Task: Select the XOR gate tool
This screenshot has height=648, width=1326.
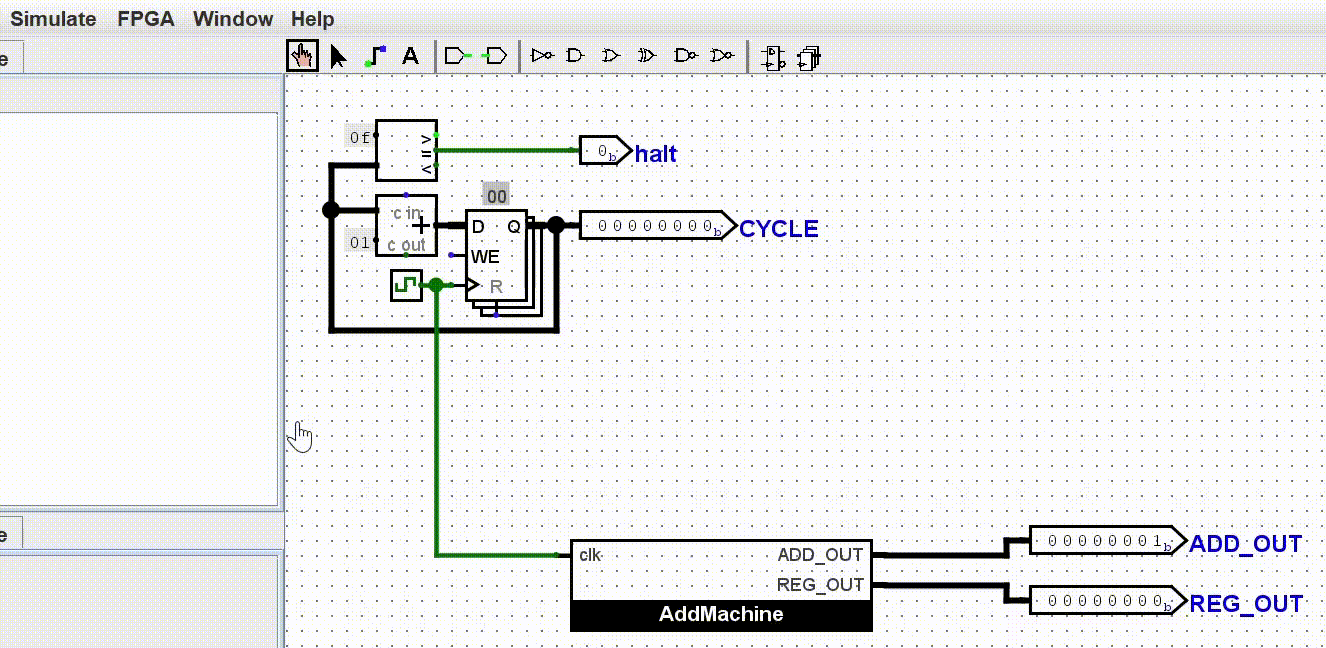Action: [646, 56]
